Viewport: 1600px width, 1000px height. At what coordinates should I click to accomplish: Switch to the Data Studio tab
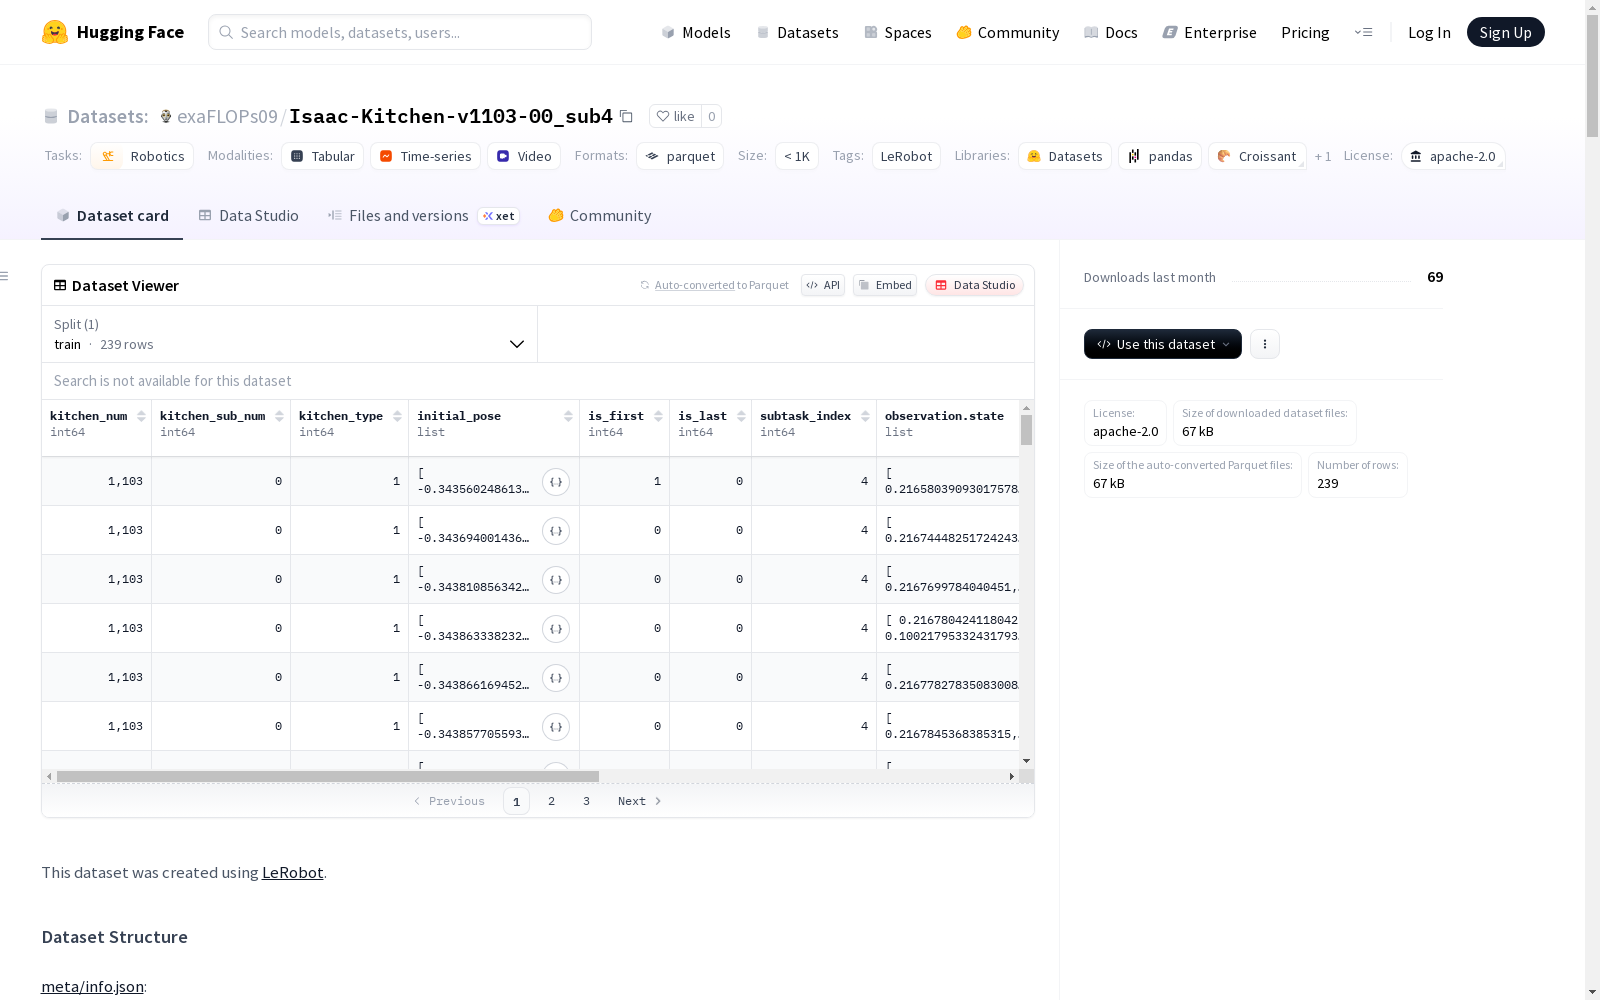pos(248,216)
